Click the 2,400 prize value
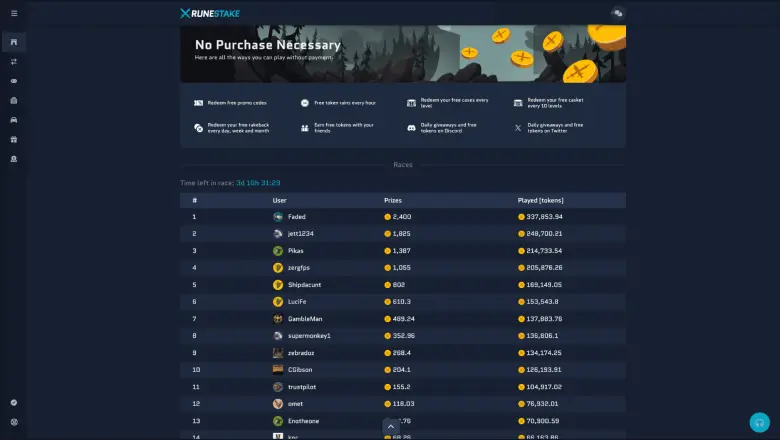The height and width of the screenshot is (440, 780). tap(401, 217)
